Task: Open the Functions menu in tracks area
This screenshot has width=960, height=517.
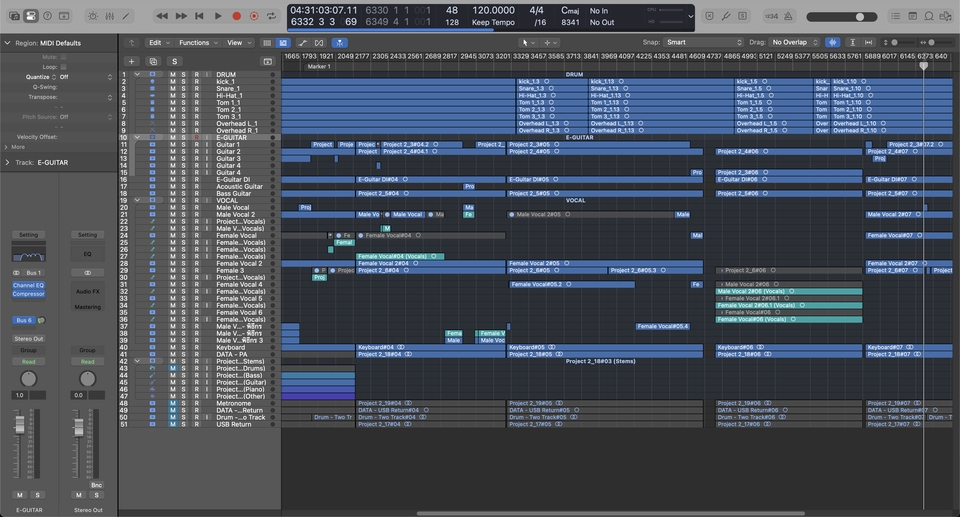Action: [x=196, y=43]
